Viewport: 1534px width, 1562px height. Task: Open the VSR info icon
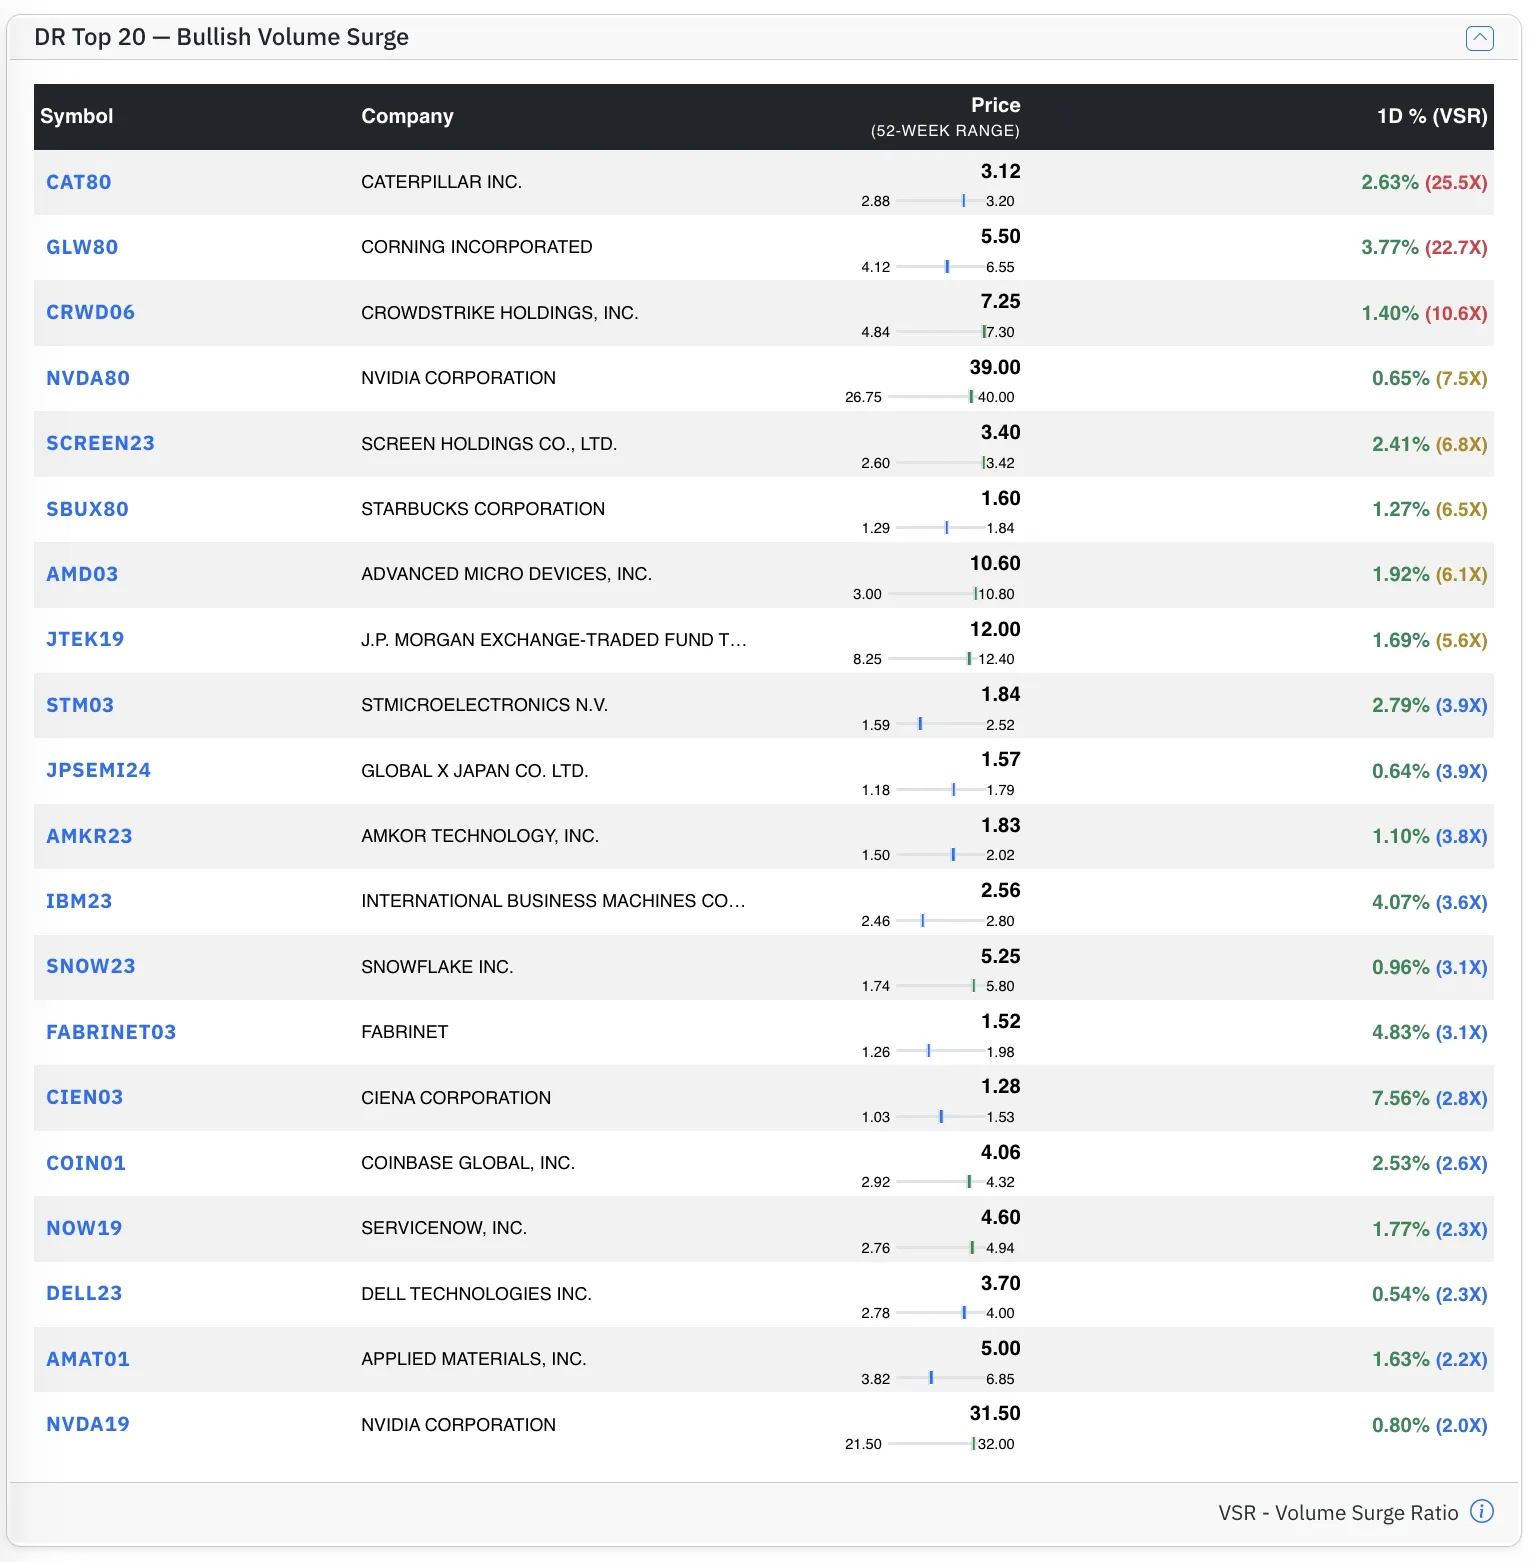[x=1482, y=1511]
